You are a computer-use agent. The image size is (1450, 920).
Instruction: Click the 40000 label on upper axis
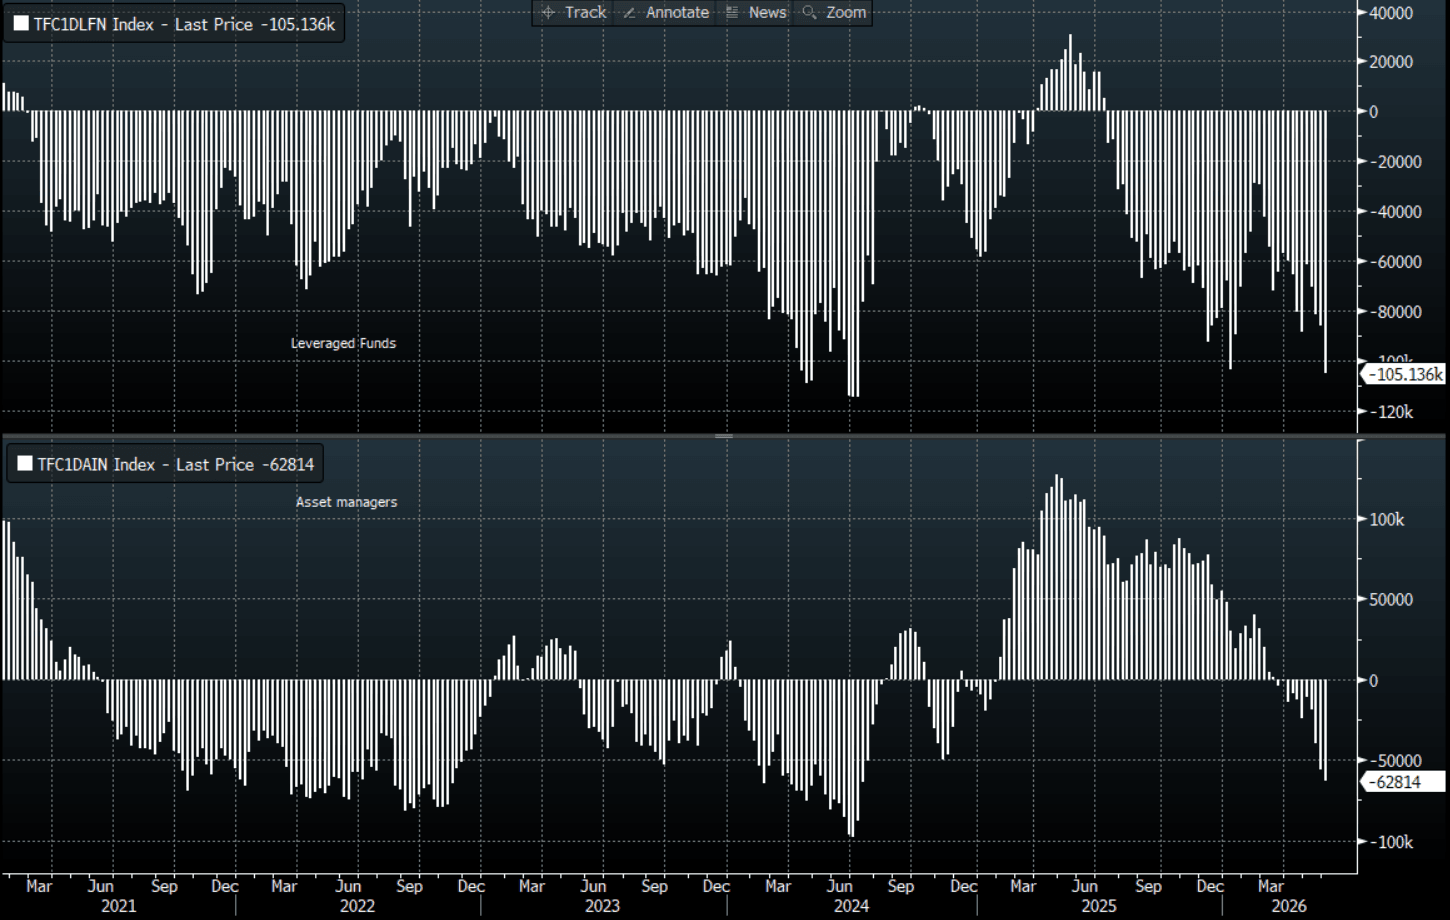point(1391,13)
